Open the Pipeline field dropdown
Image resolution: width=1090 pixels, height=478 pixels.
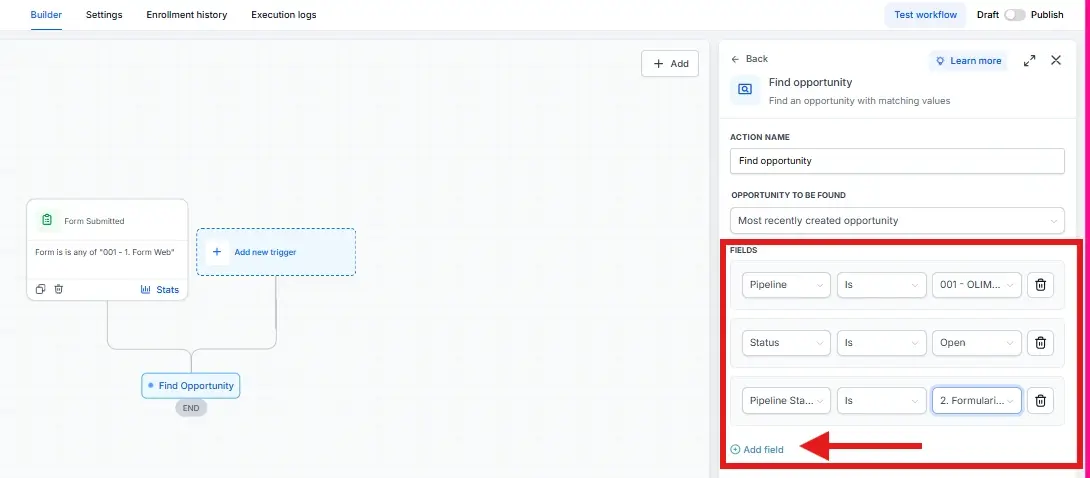click(786, 285)
